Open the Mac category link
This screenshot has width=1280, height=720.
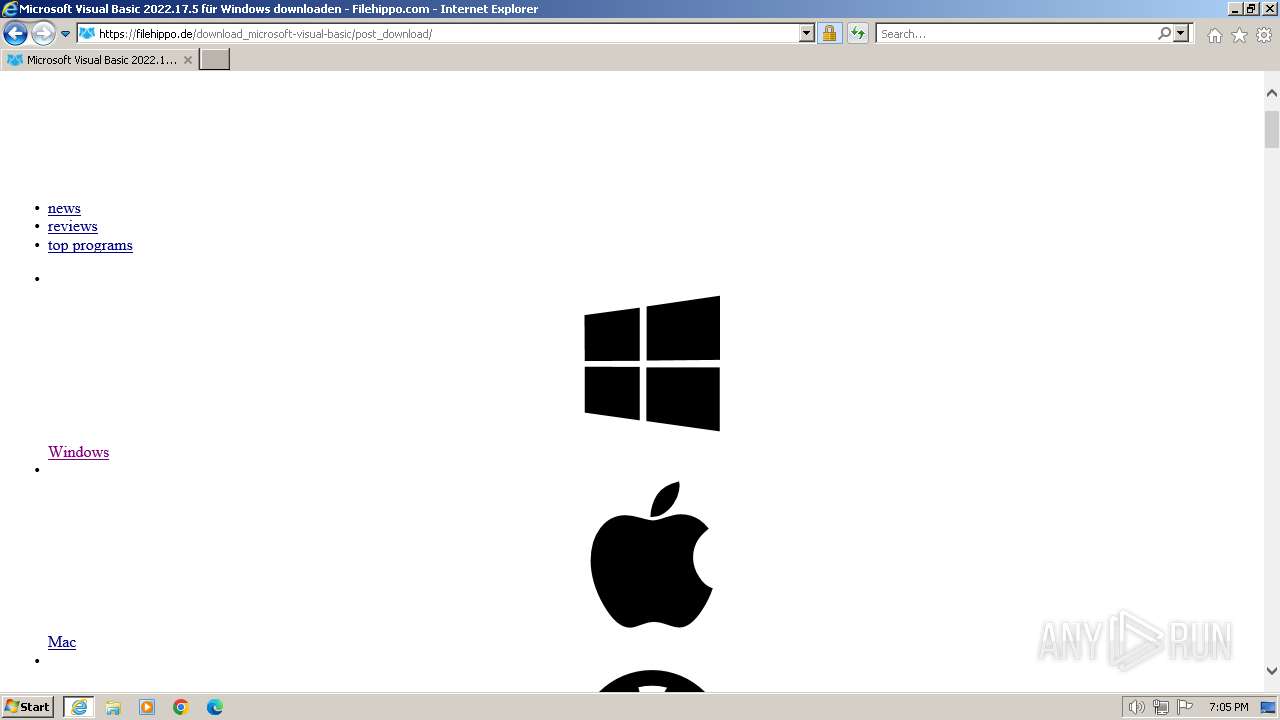(62, 642)
